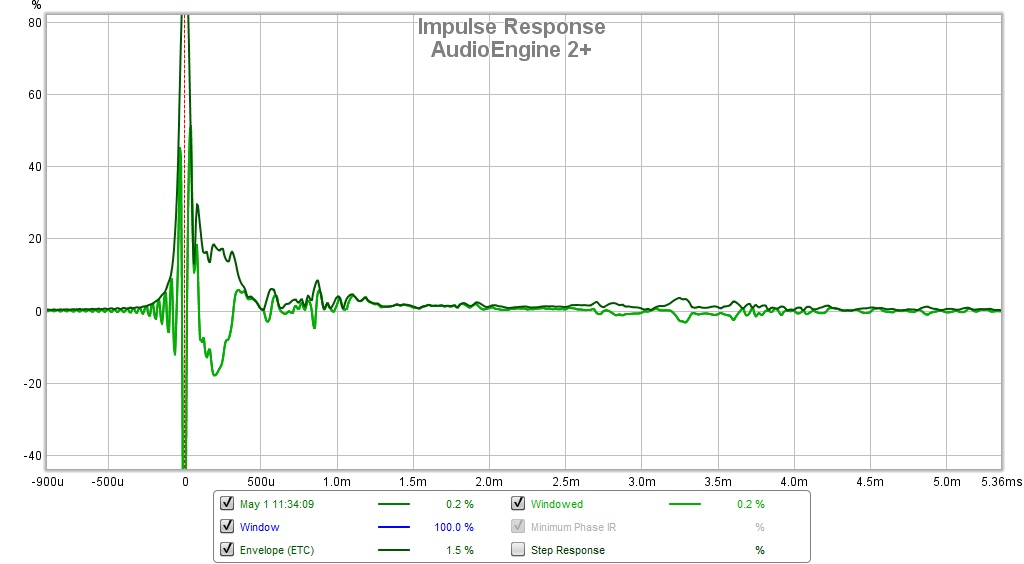Viewport: 1024px width, 564px height.
Task: Click the 0.2 % value for May 1 trace
Action: [460, 504]
